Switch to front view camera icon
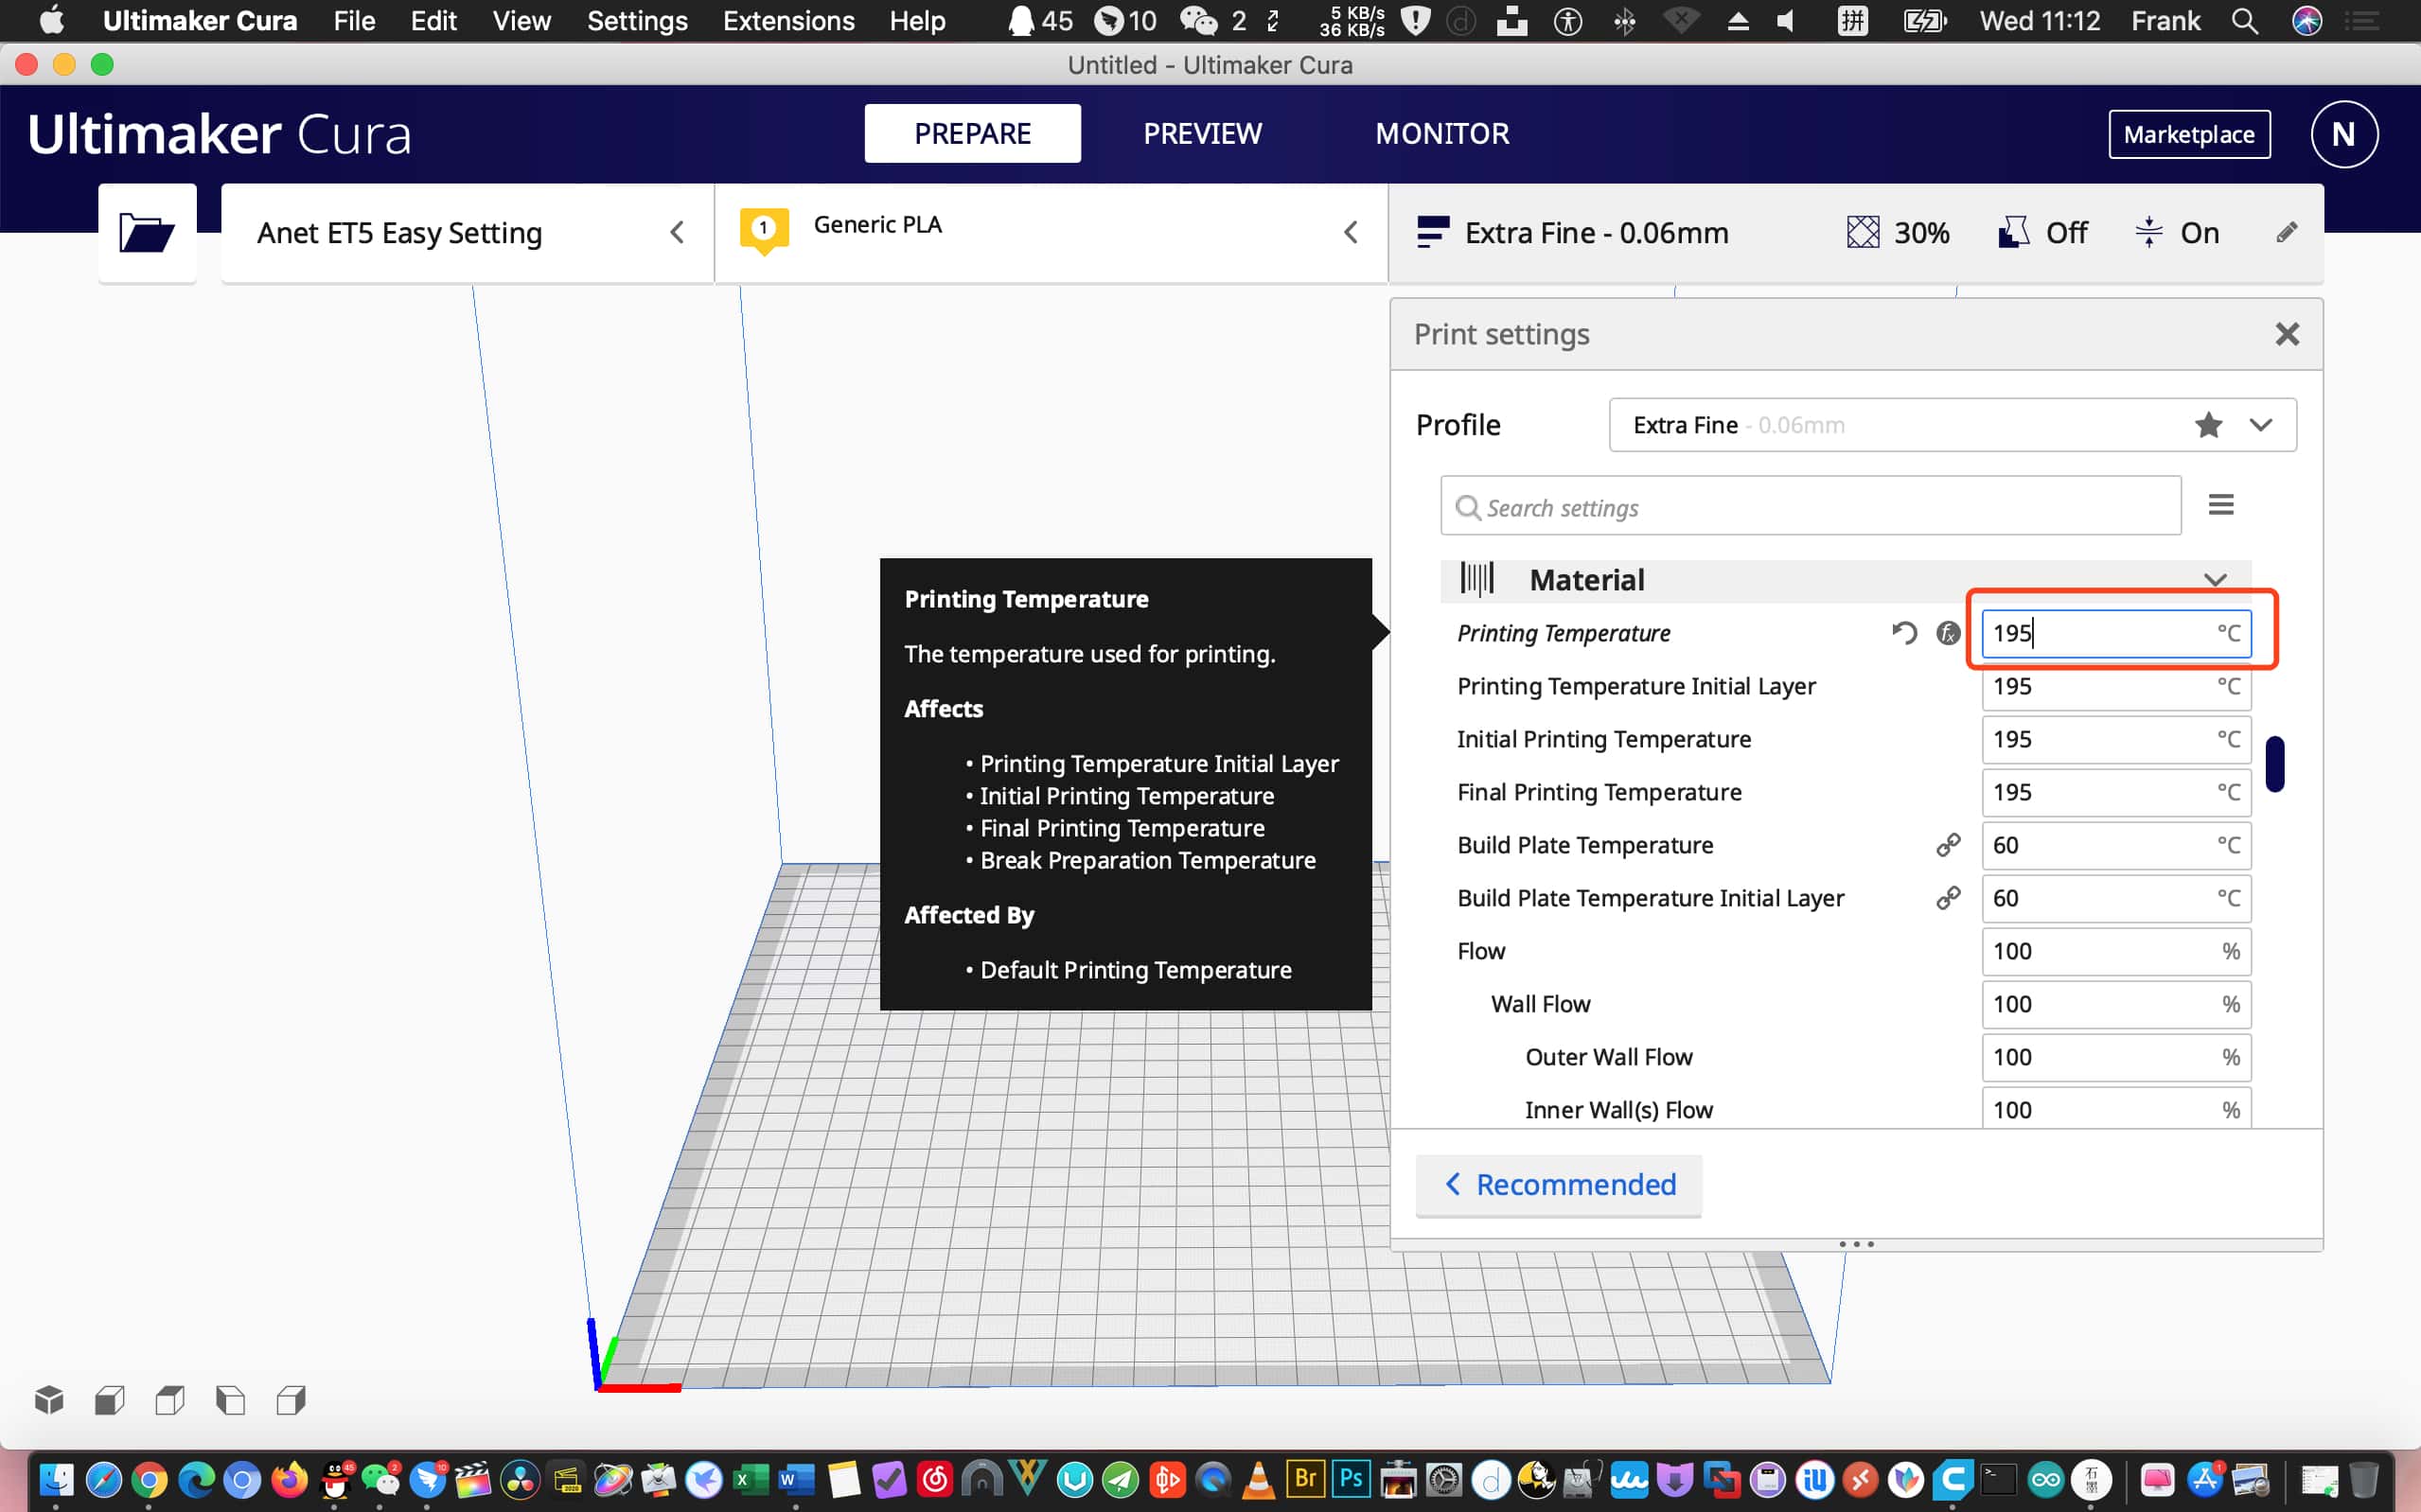This screenshot has height=1512, width=2421. pyautogui.click(x=109, y=1400)
